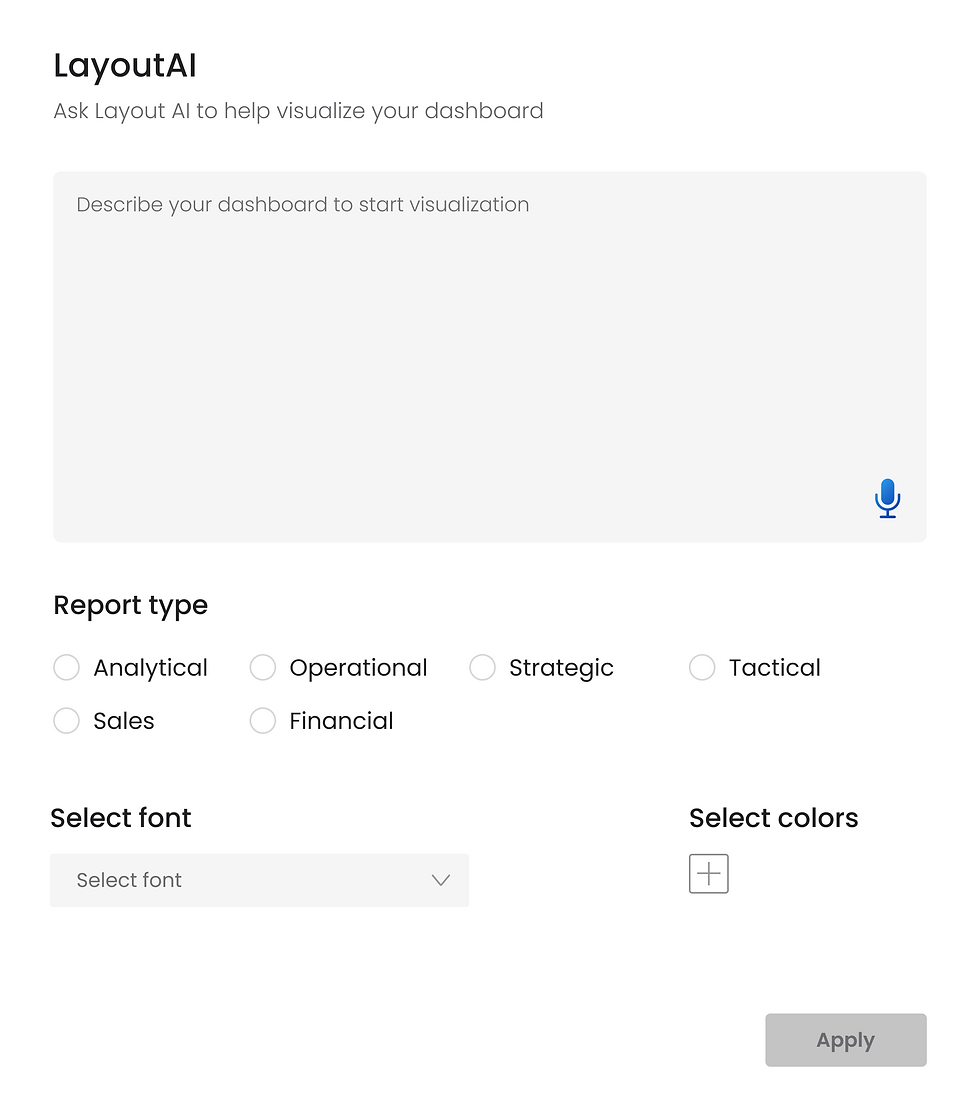Select the Analytical report type

(66, 667)
